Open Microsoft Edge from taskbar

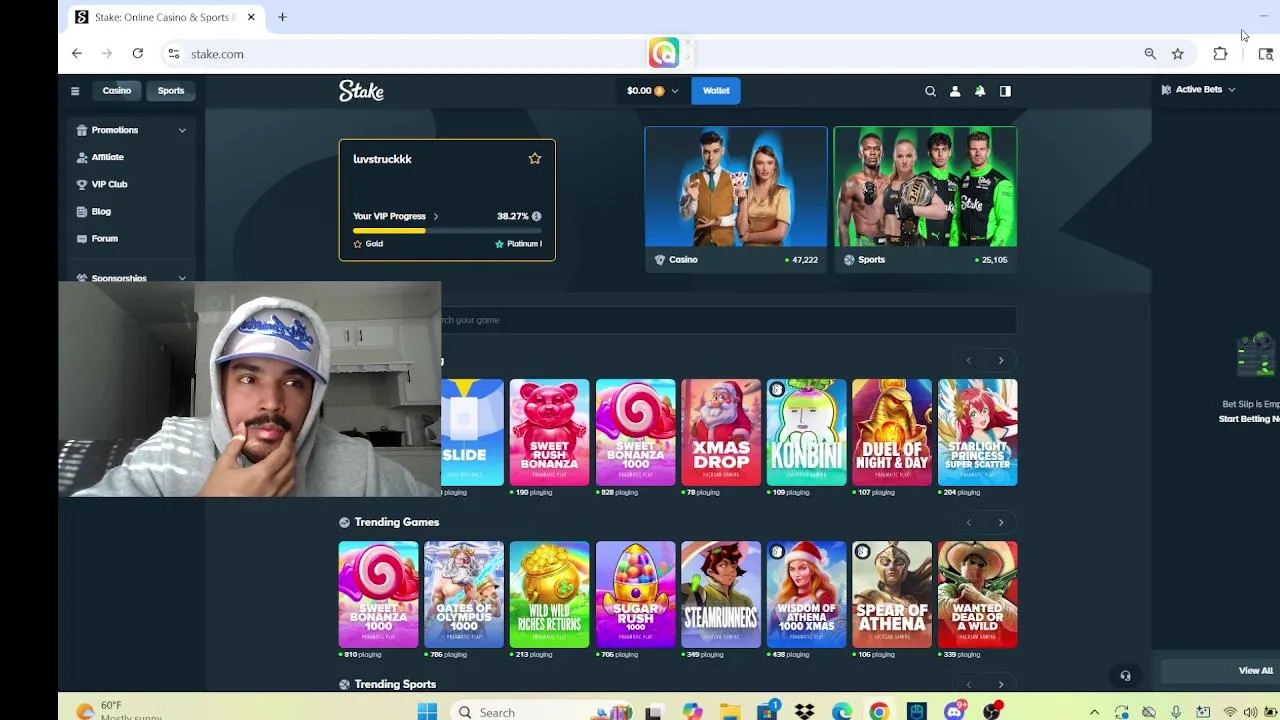pyautogui.click(x=842, y=712)
